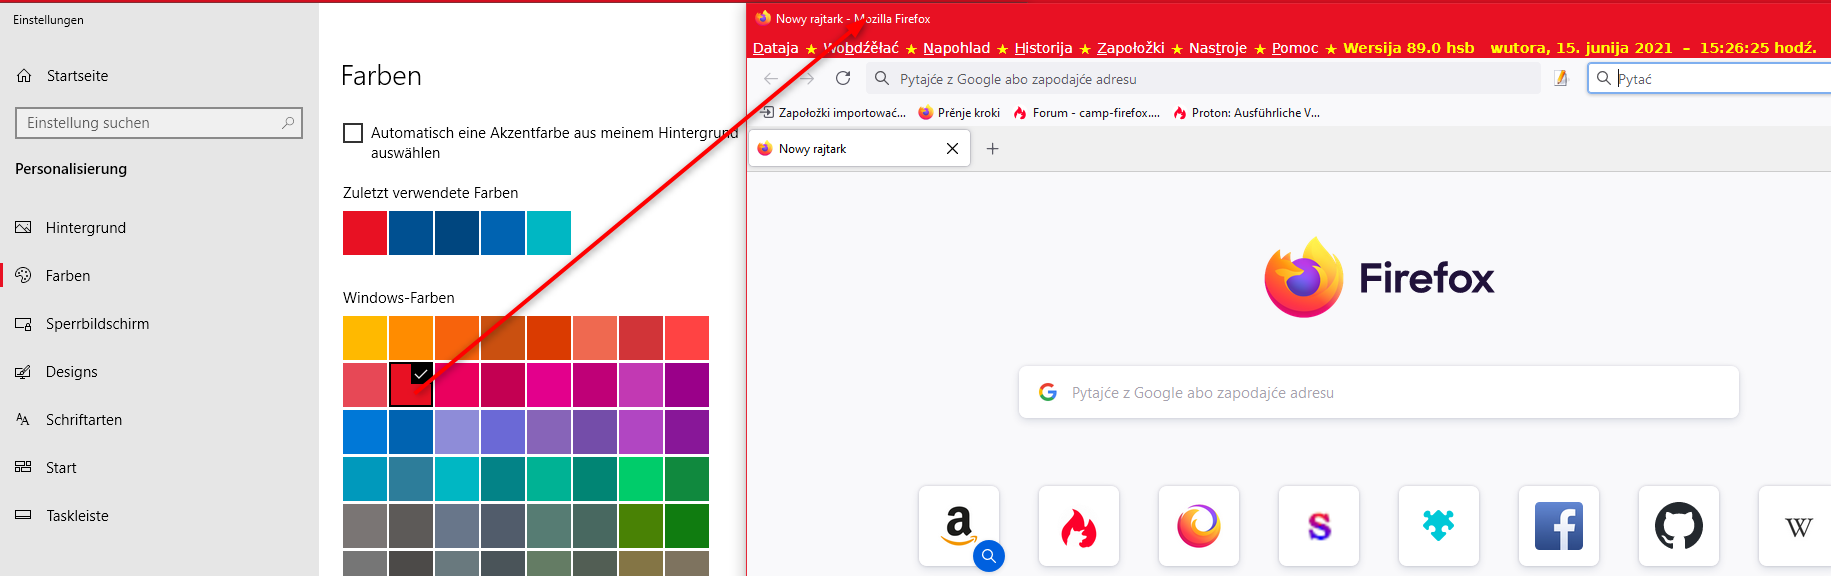This screenshot has height=576, width=1831.
Task: Open the Pomoc menu
Action: point(1295,48)
